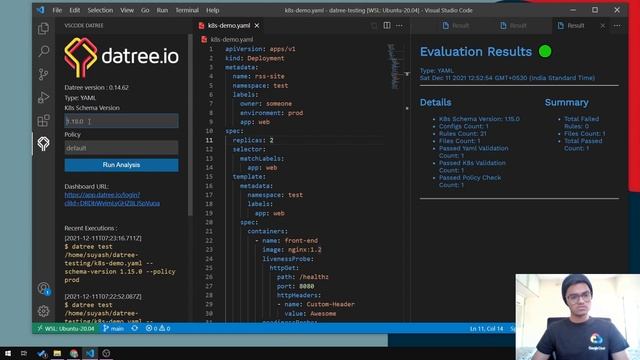Click the Run Analysis button

(x=121, y=165)
